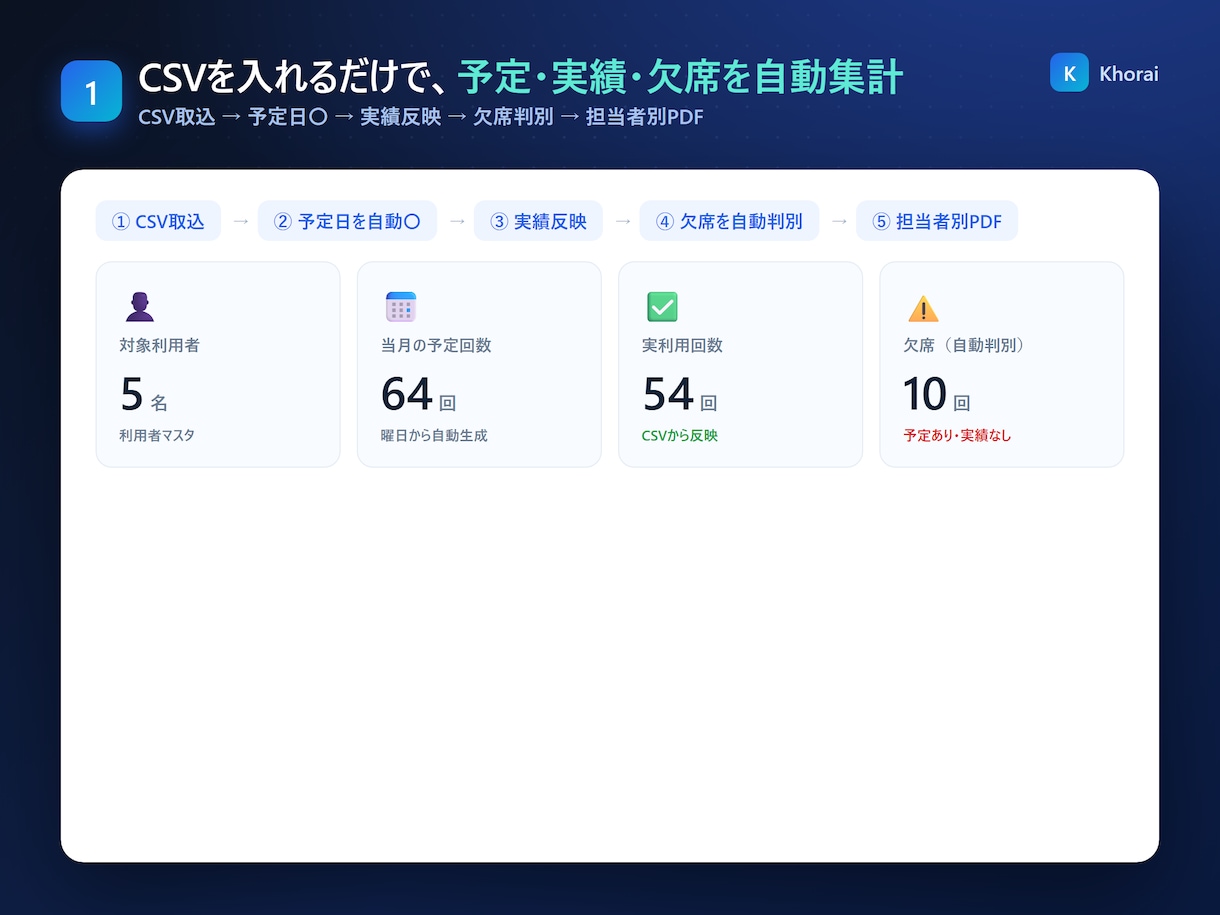
Task: Click the green checkmark icon in 実利用回数 card
Action: [662, 307]
